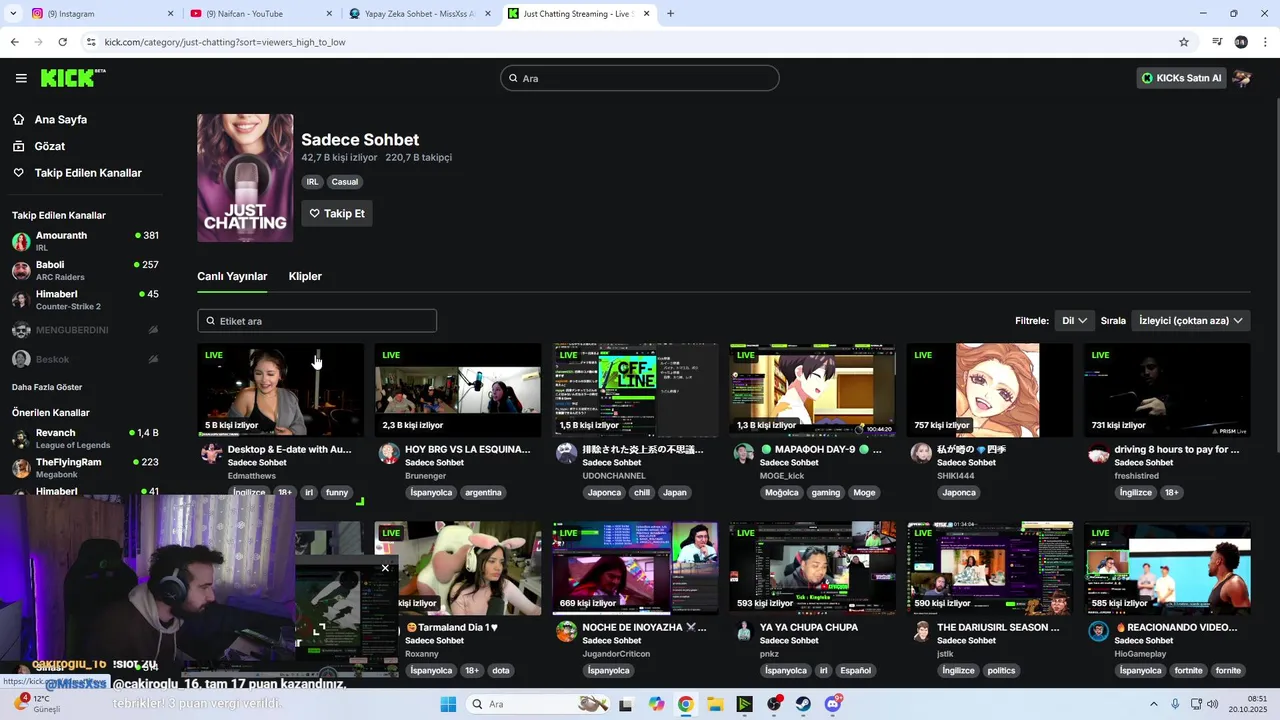
Task: Bookmark this page with the star icon
Action: pyautogui.click(x=1184, y=42)
